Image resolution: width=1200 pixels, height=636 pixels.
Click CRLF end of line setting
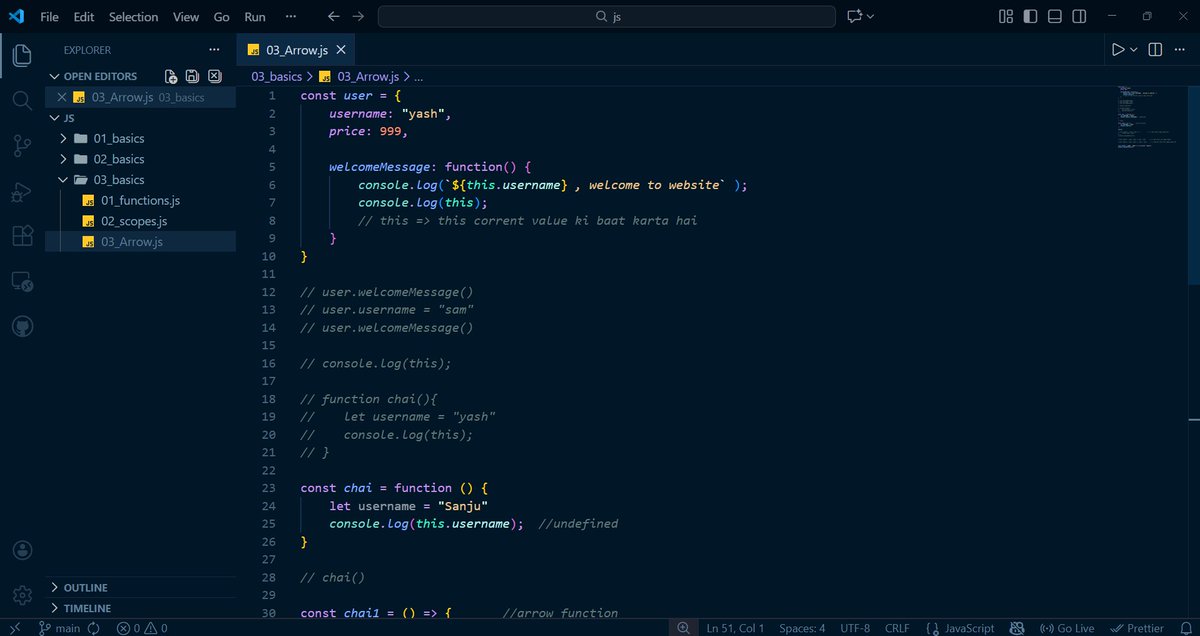897,628
